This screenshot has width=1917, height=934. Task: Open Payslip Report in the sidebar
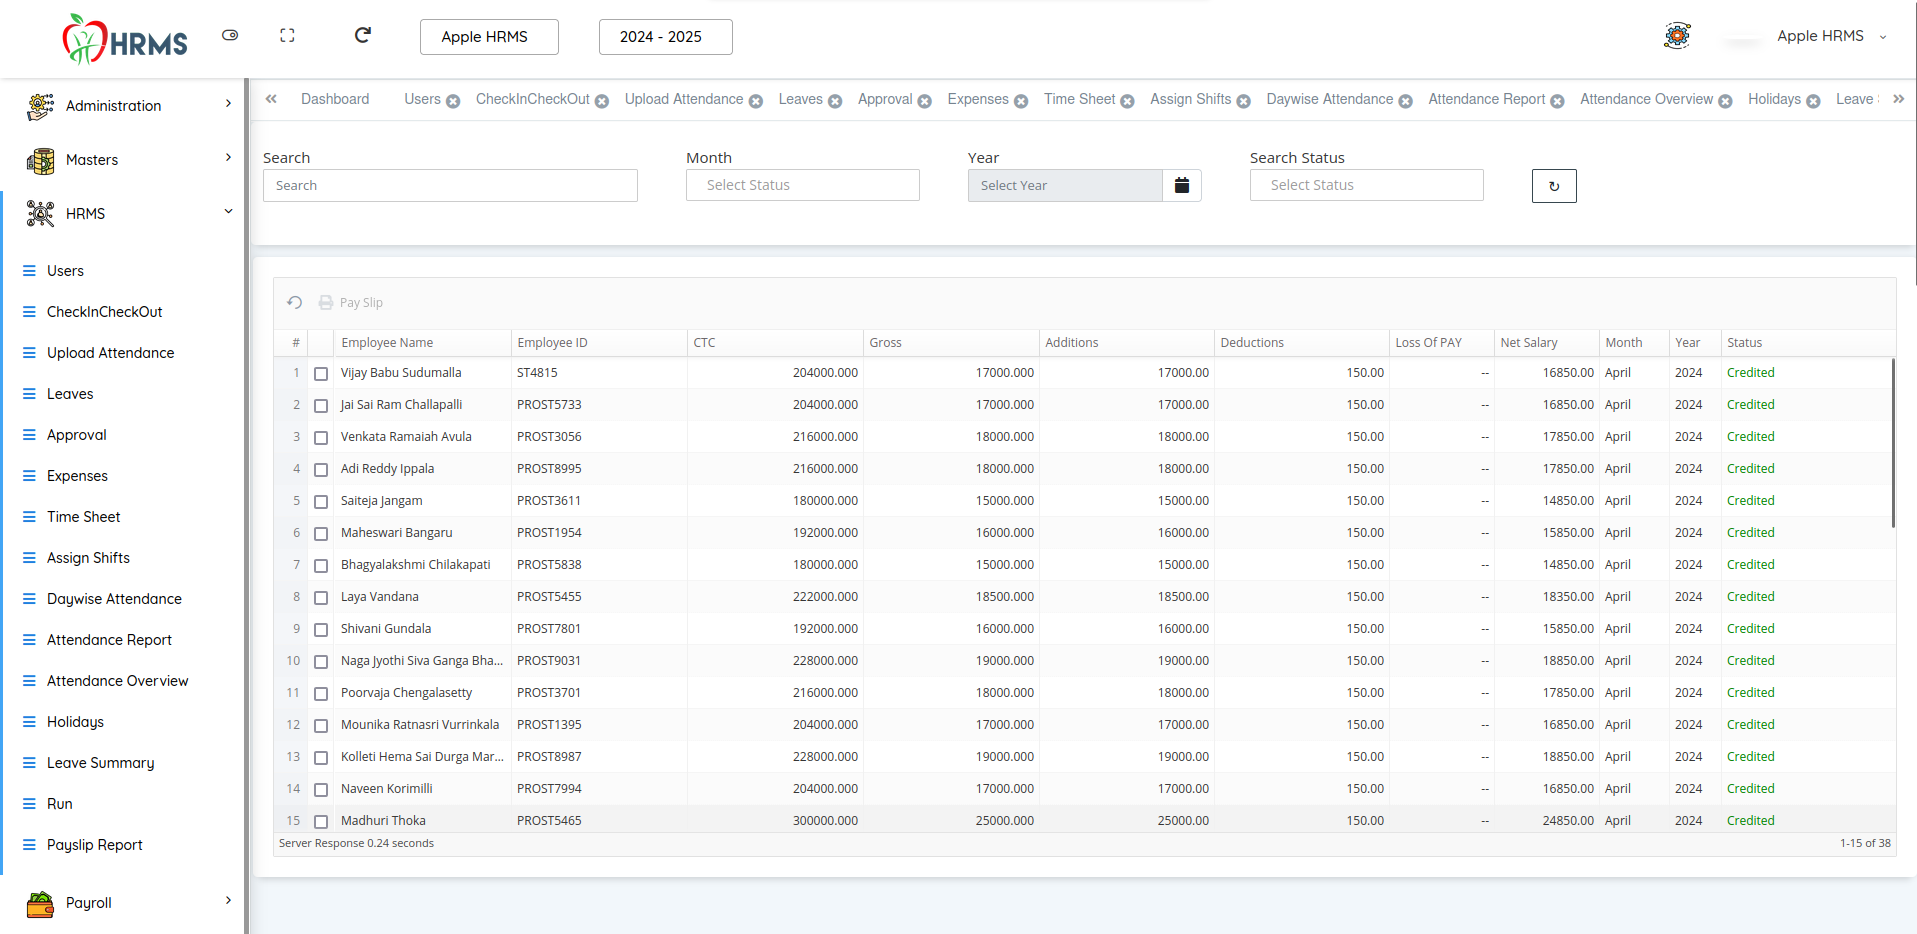[94, 845]
